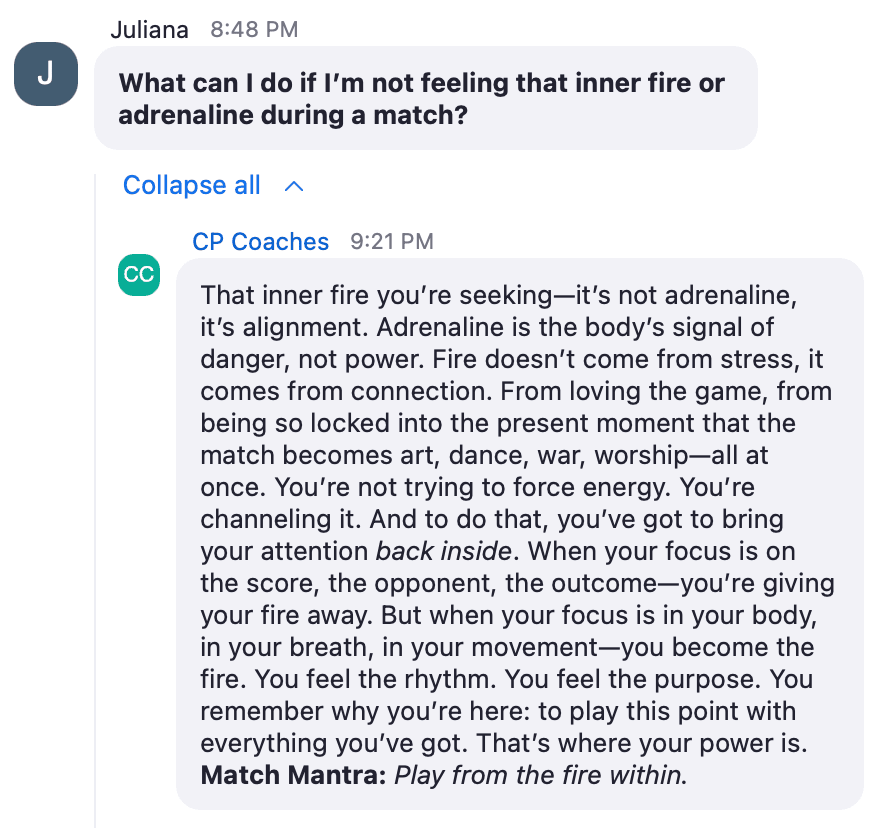This screenshot has width=886, height=828.
Task: Click the Juliana sender name
Action: (149, 29)
